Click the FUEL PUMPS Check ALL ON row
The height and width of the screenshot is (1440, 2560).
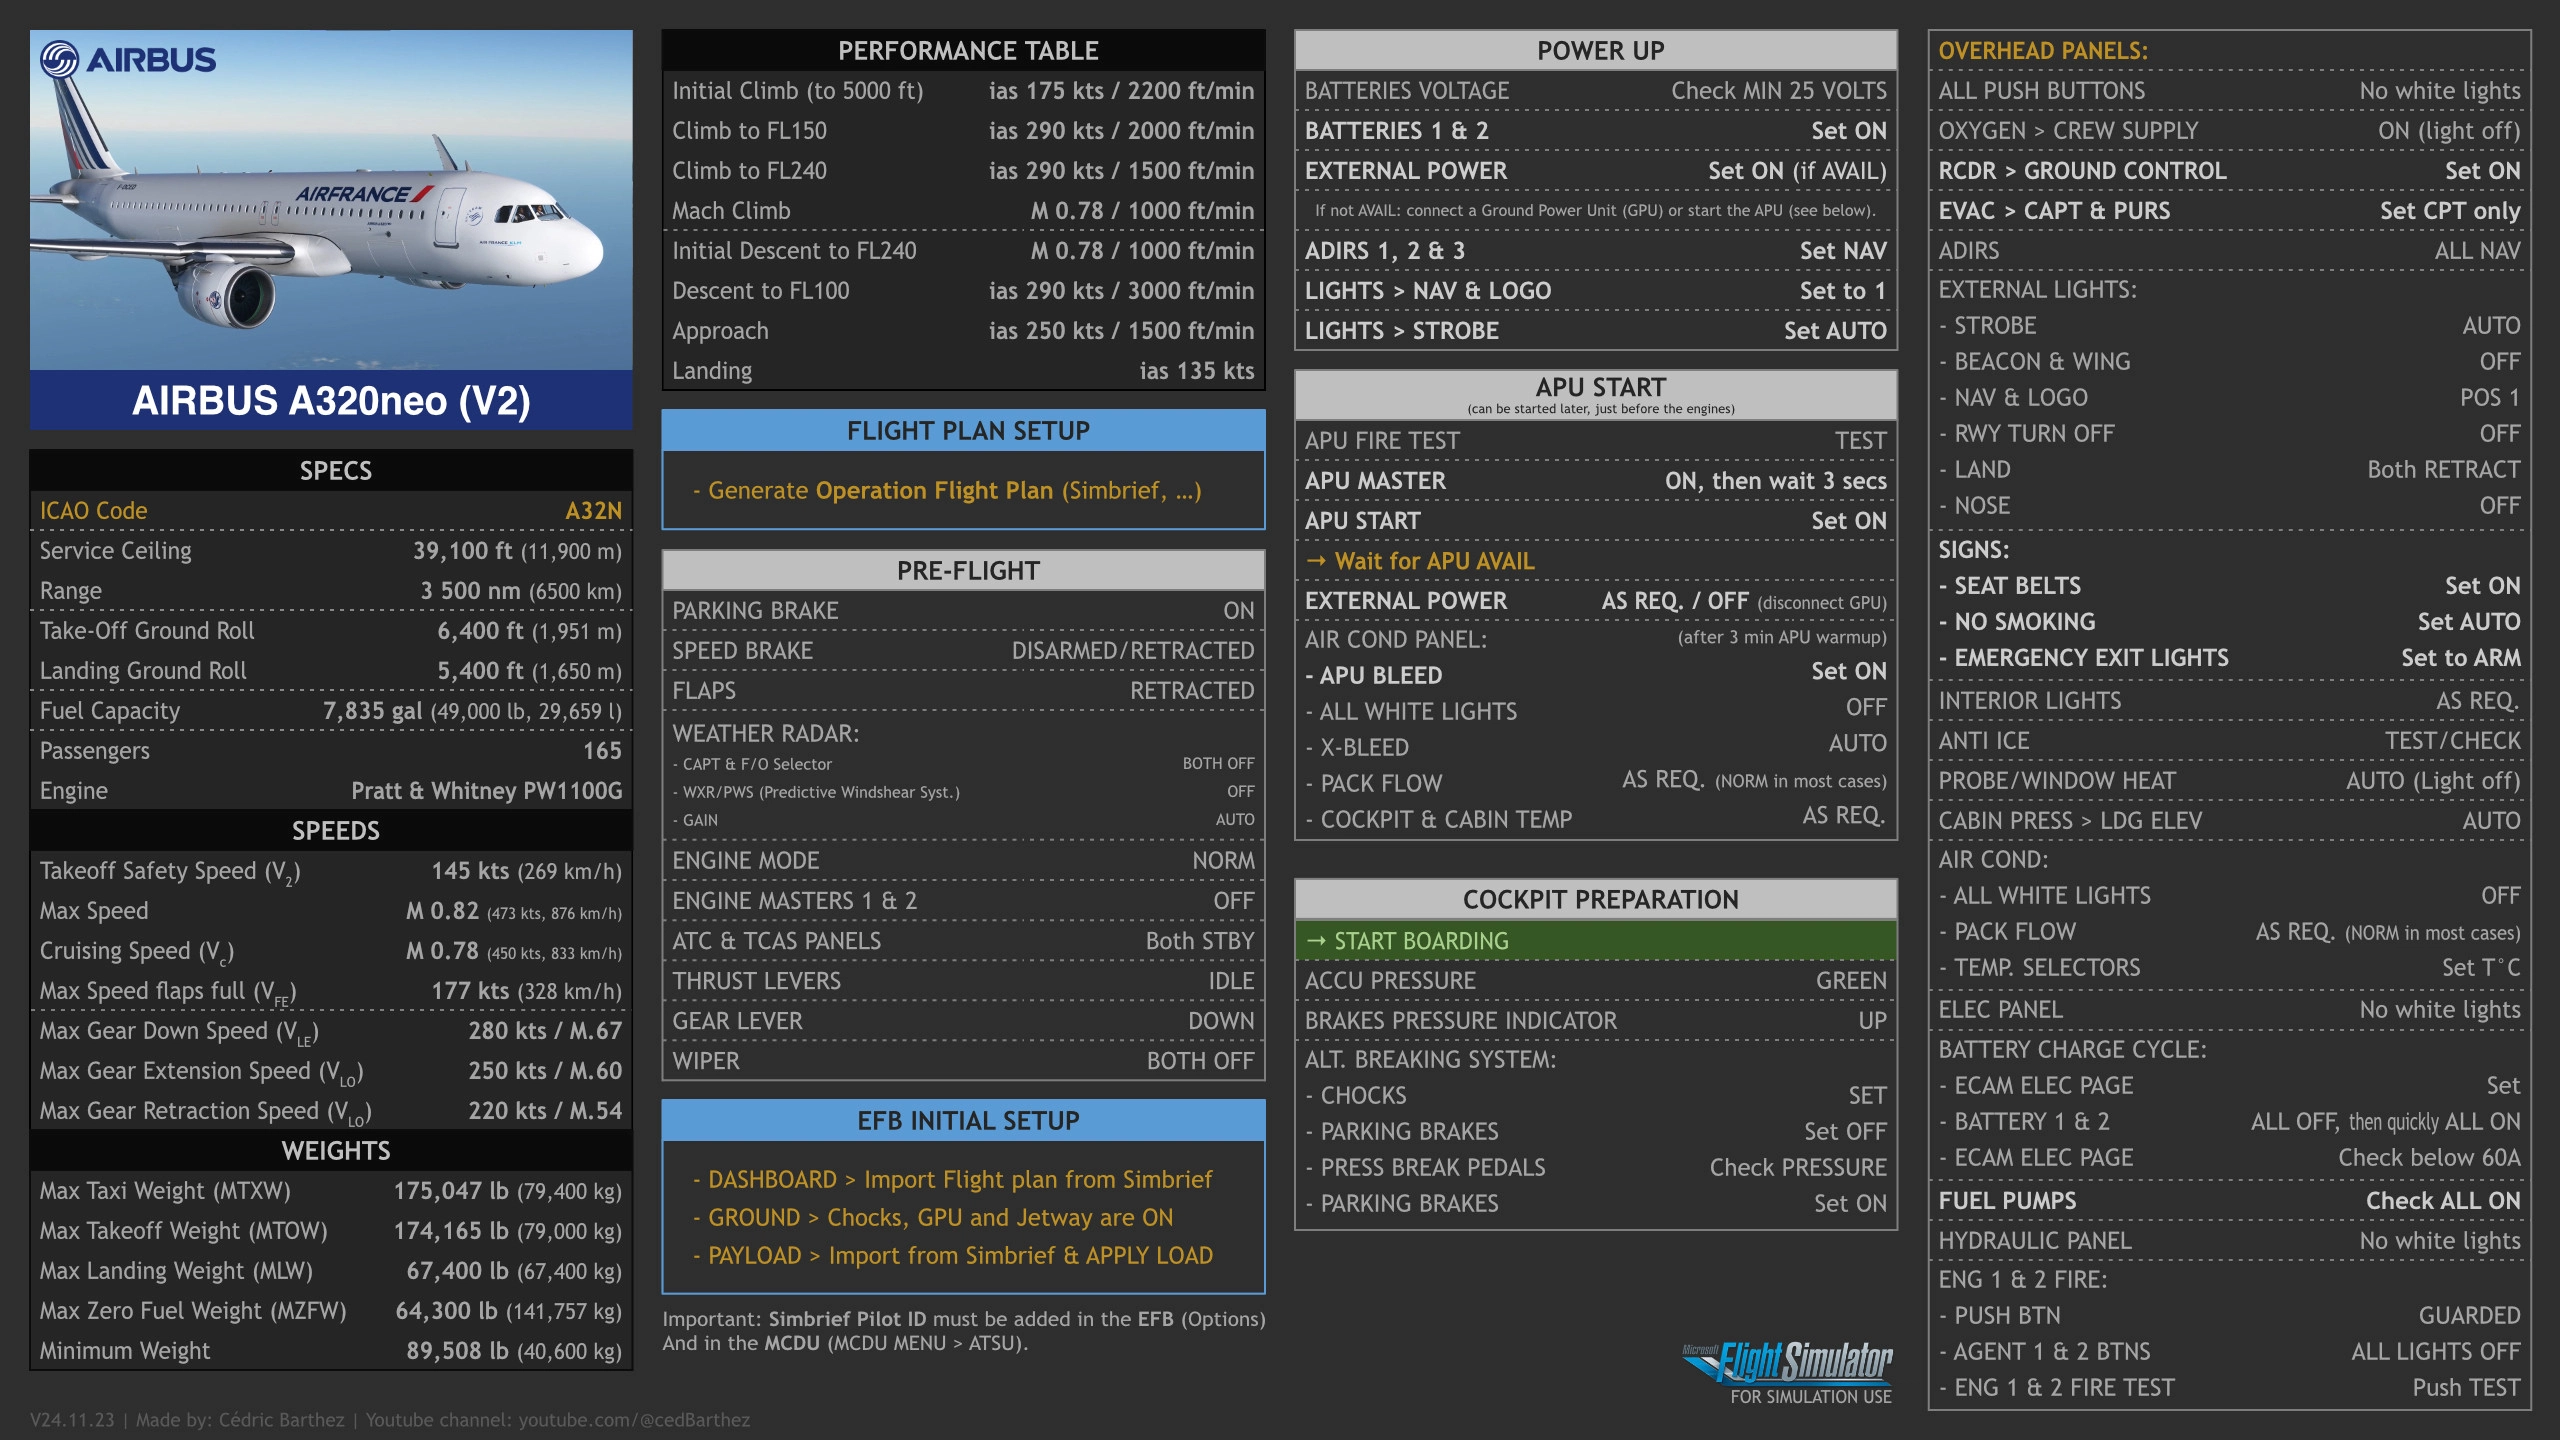(2229, 1200)
